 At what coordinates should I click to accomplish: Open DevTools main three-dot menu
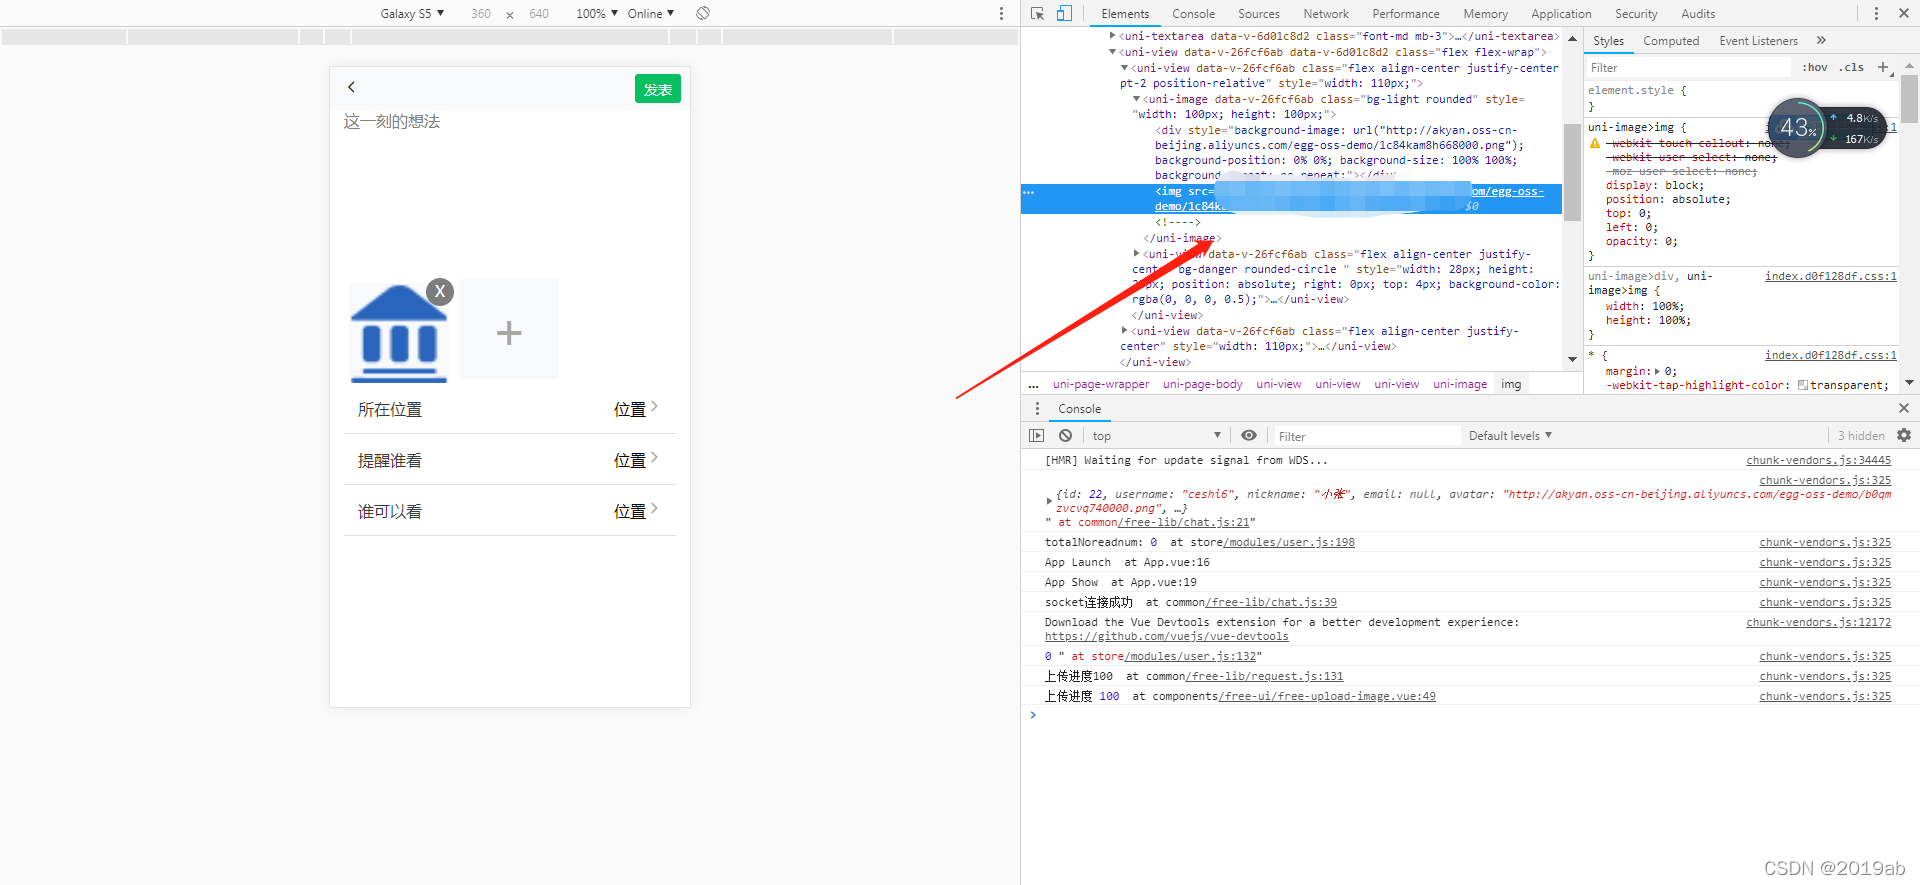tap(1876, 13)
